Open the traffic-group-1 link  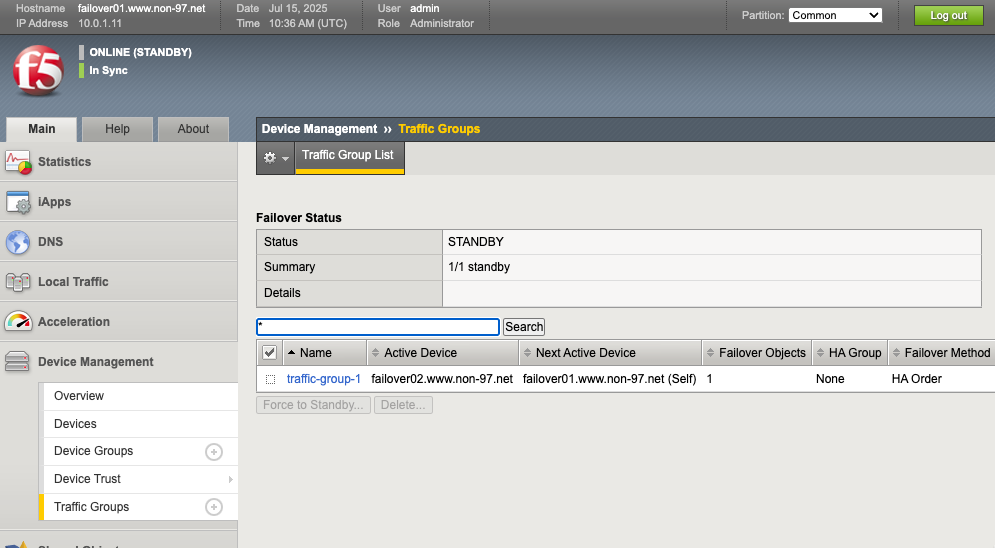(324, 379)
